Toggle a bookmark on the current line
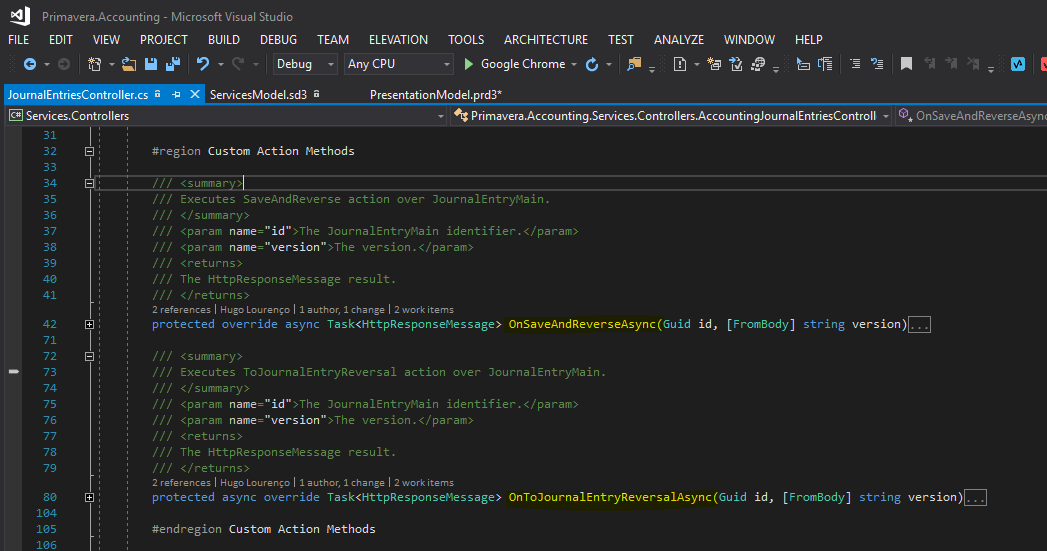This screenshot has height=551, width=1047. (906, 64)
